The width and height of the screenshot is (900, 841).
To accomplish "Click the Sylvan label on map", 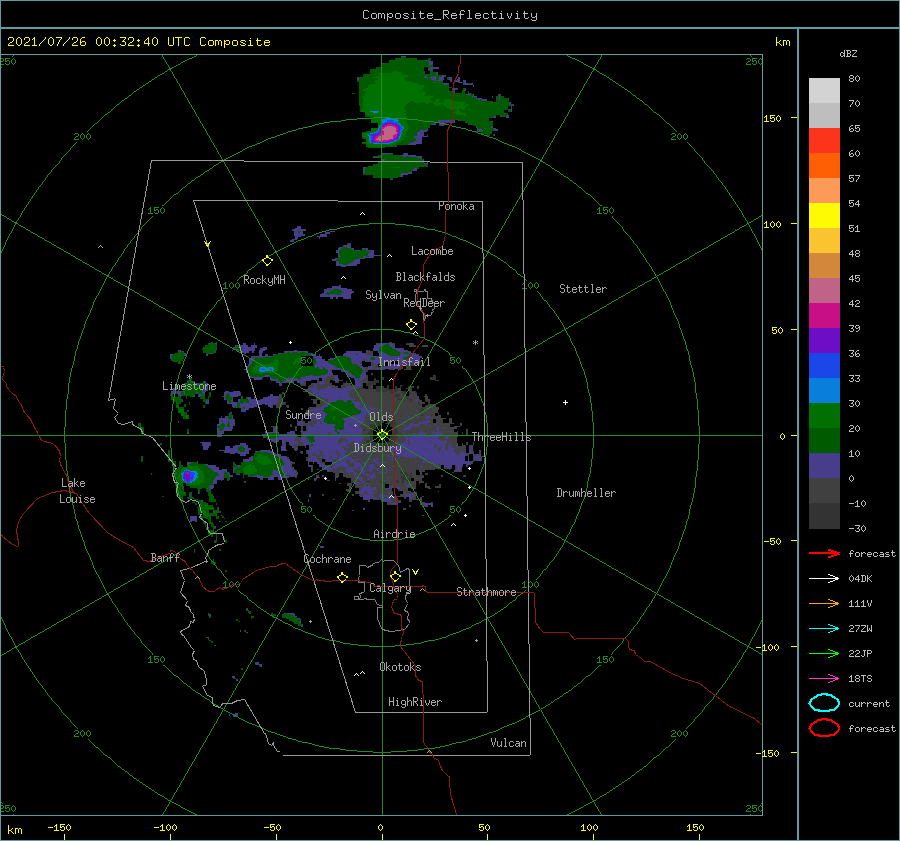I will 383,295.
